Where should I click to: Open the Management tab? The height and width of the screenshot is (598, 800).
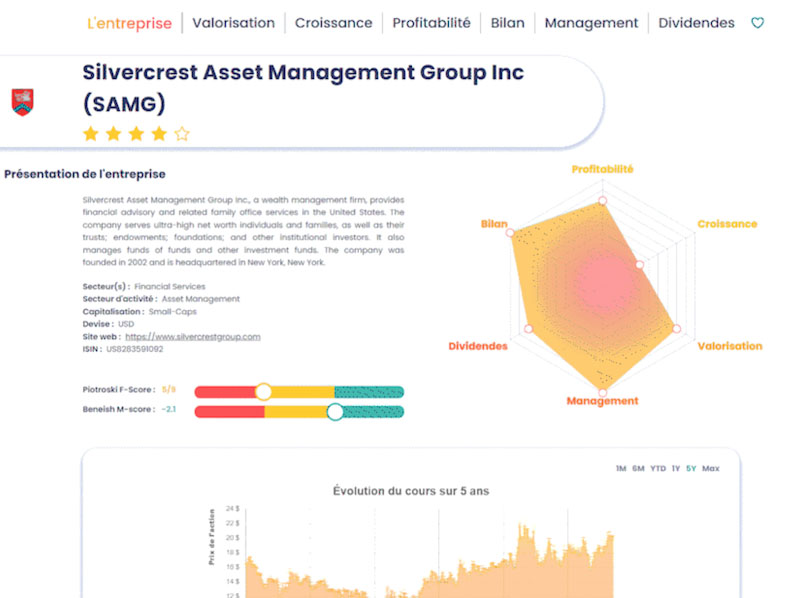(591, 23)
